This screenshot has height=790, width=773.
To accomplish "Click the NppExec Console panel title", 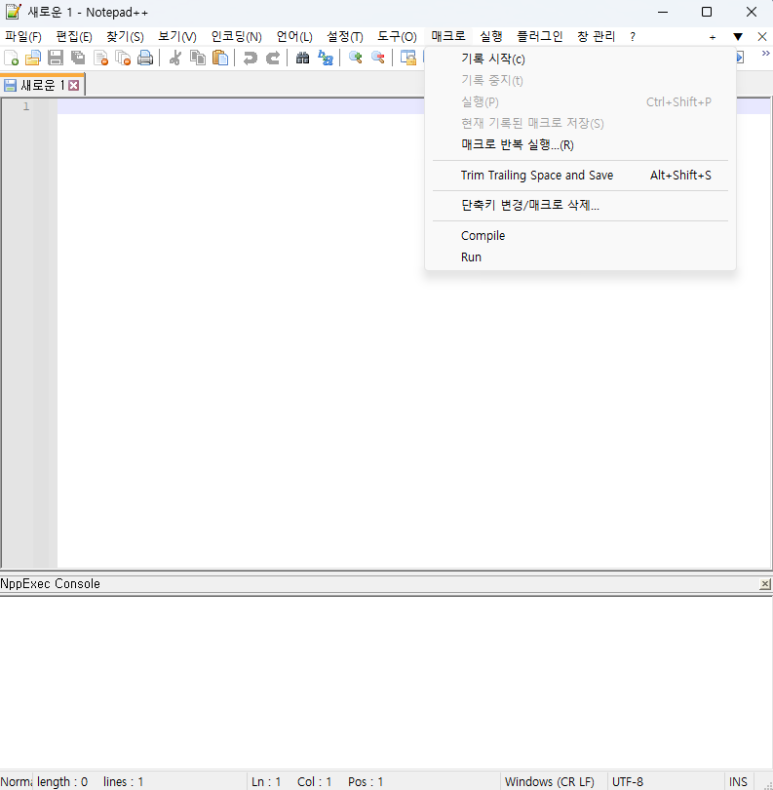I will click(x=50, y=583).
